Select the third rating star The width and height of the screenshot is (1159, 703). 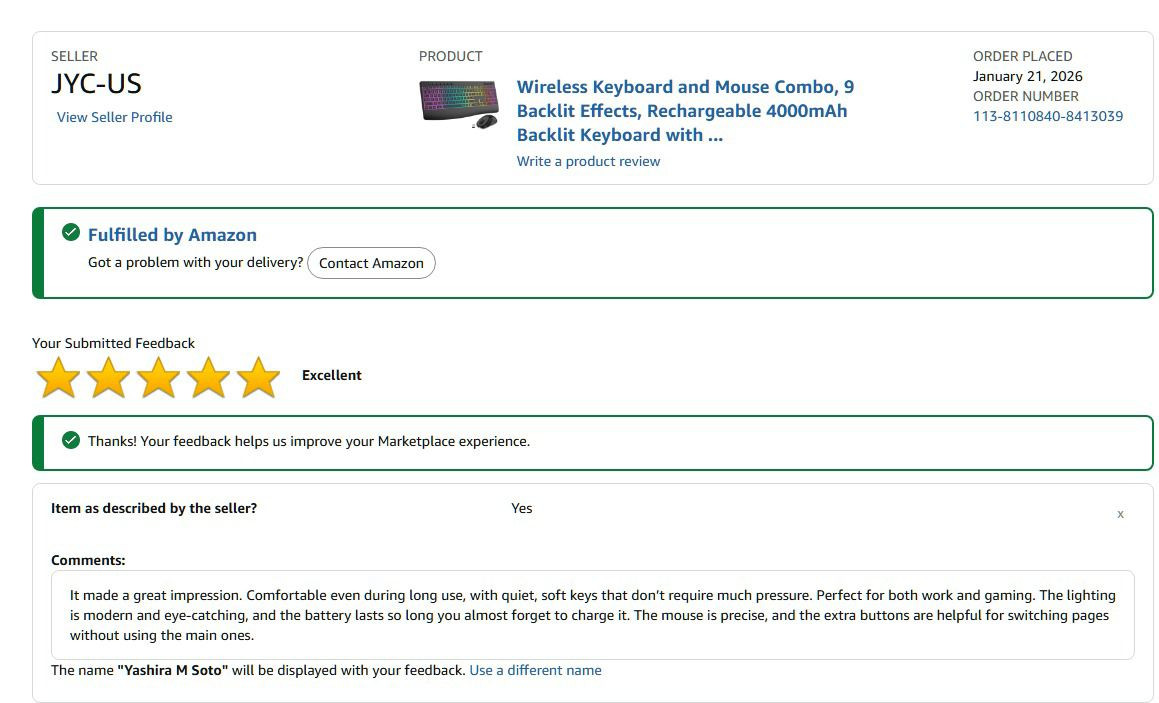pyautogui.click(x=158, y=378)
